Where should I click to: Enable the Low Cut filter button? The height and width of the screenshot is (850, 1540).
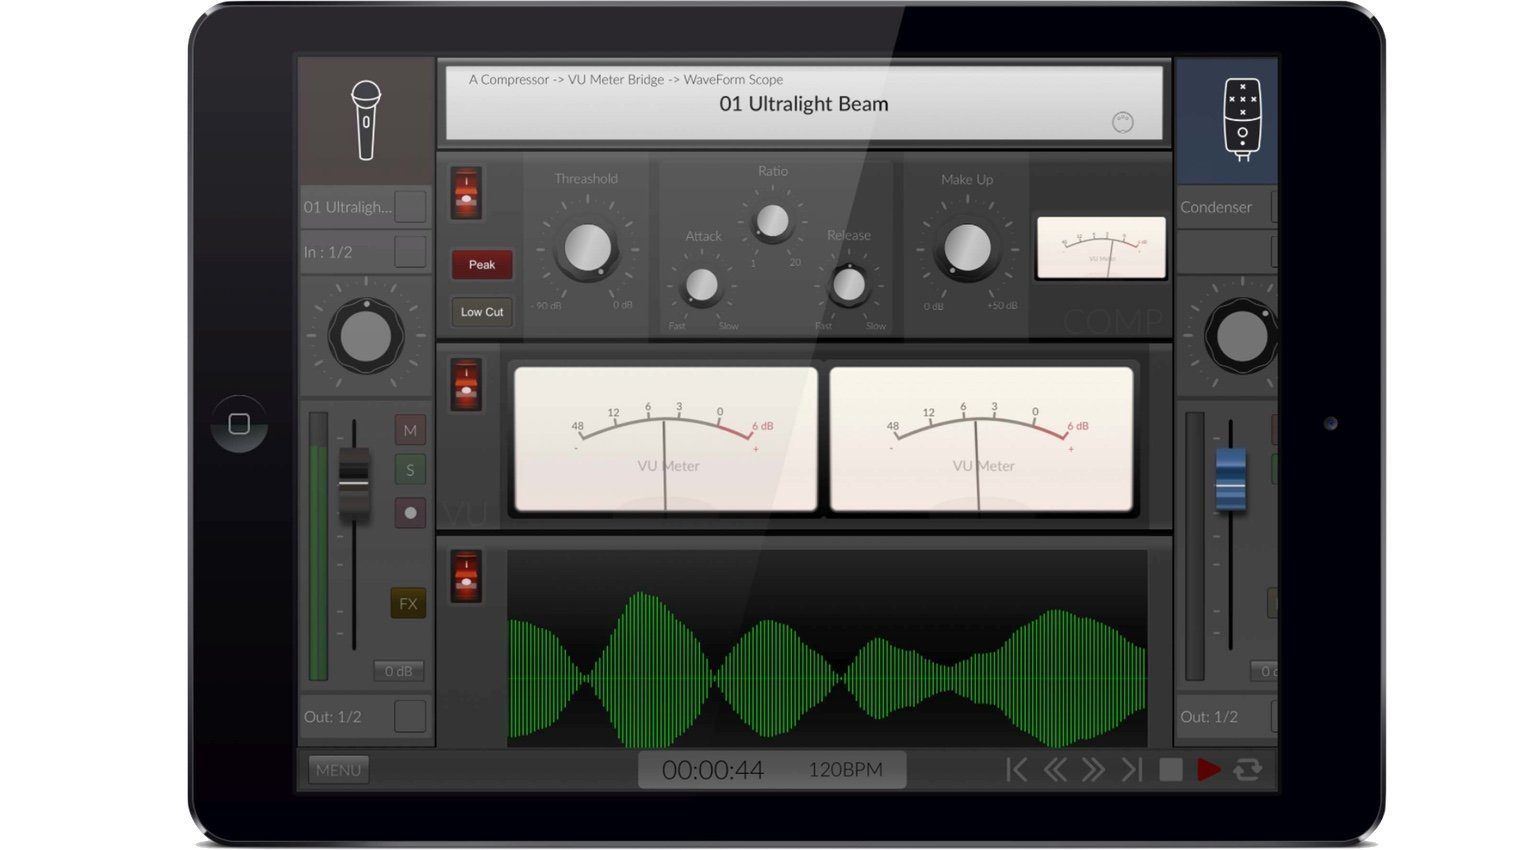481,312
